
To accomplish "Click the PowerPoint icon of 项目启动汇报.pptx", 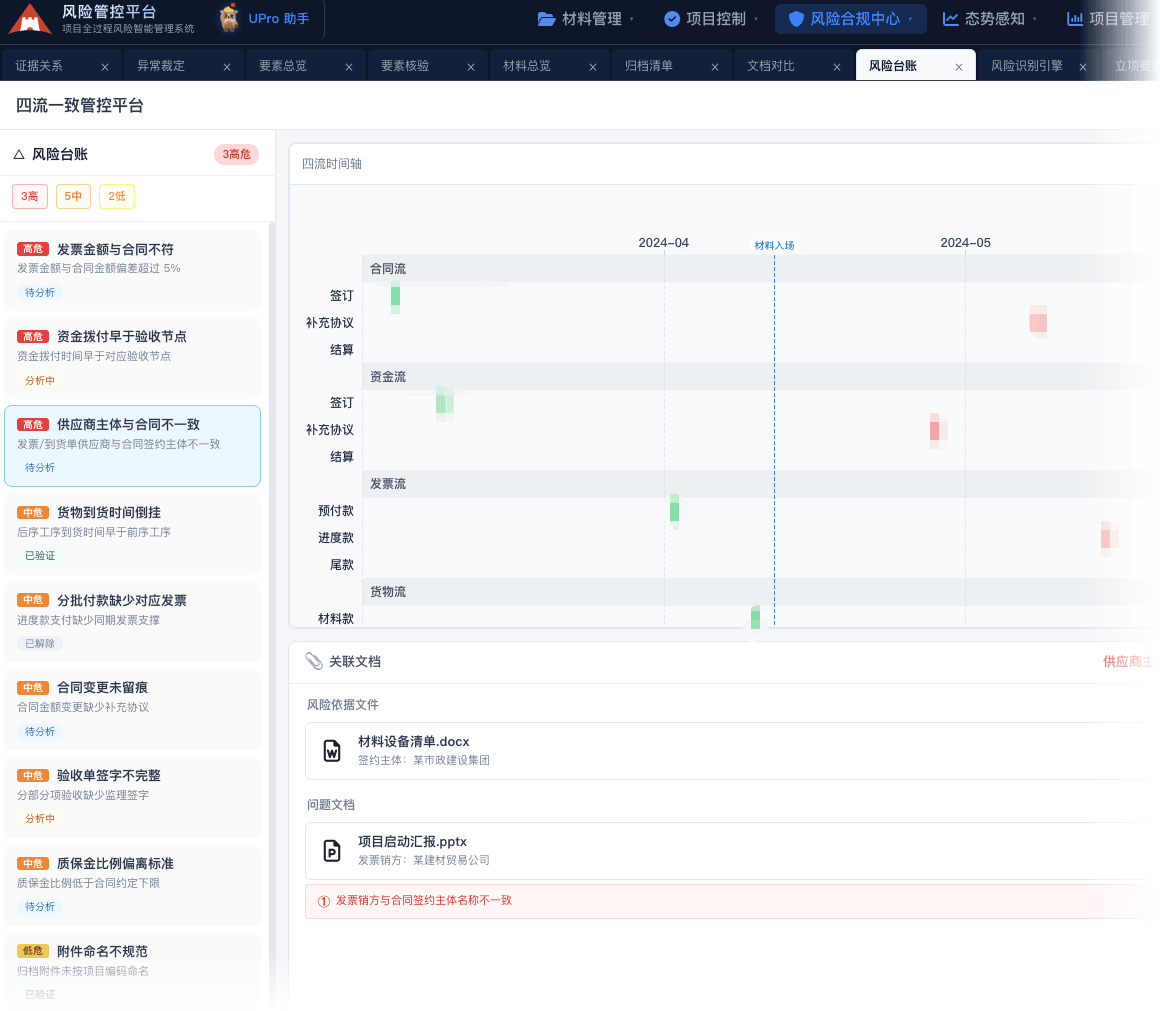I will coord(332,851).
